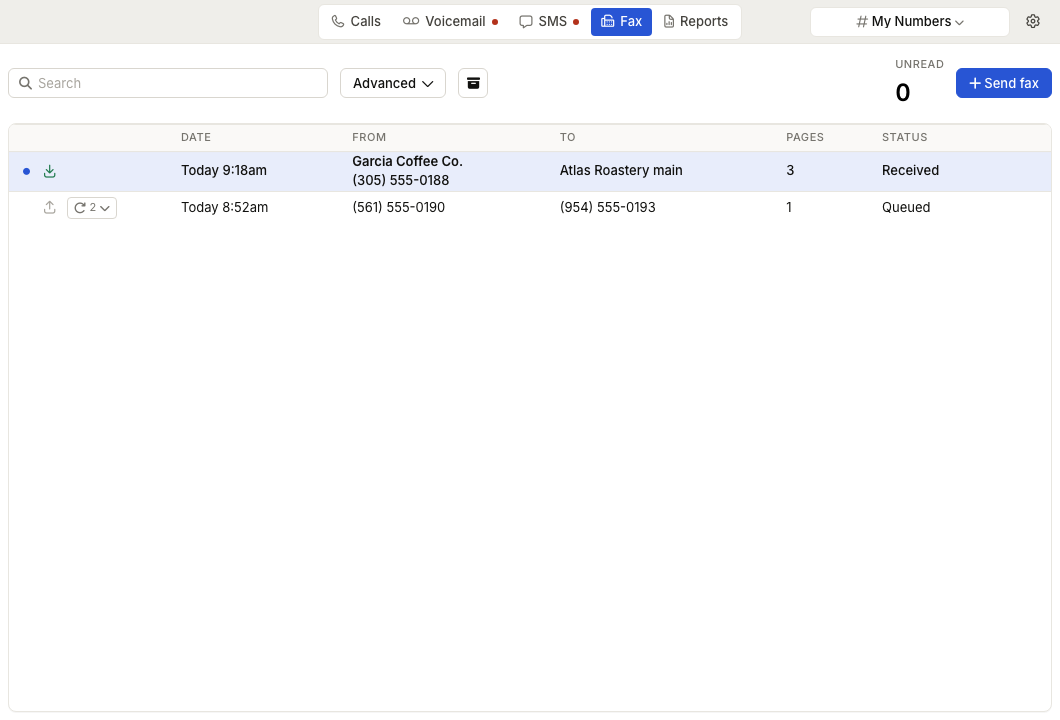Expand the retry attempts dropdown showing 2
Screen dimensions: 1060x720
(92, 208)
